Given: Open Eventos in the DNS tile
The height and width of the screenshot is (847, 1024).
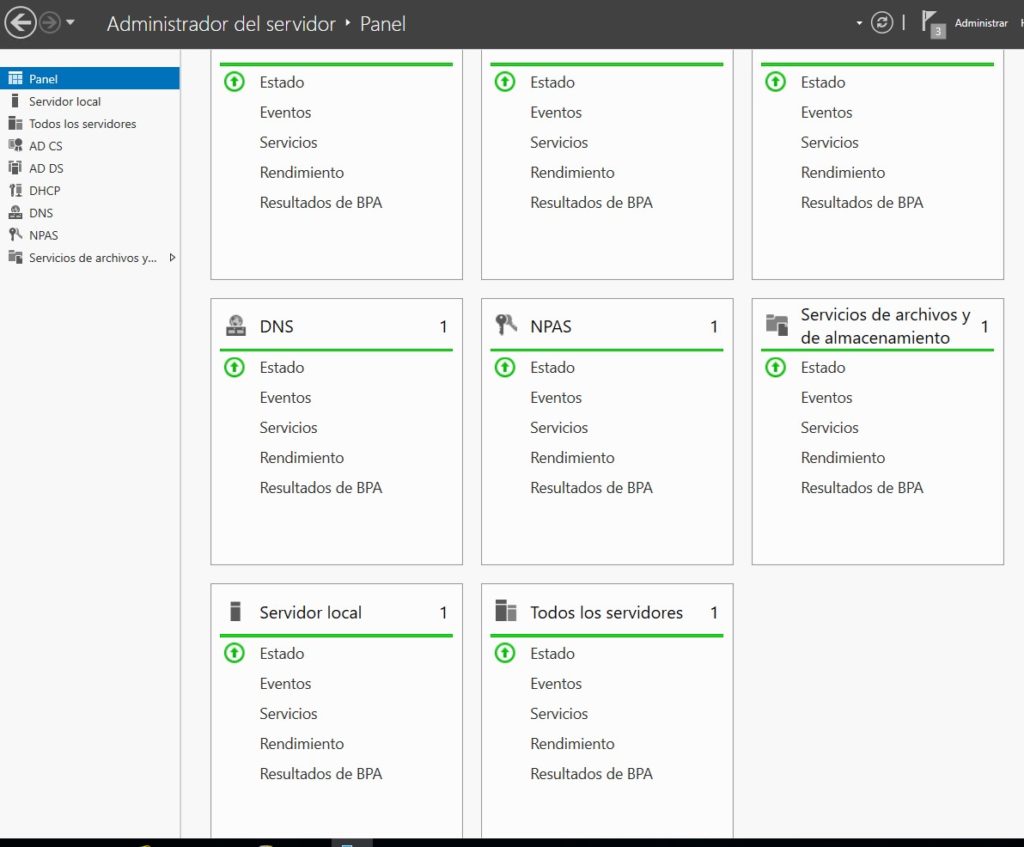Looking at the screenshot, I should pos(286,397).
